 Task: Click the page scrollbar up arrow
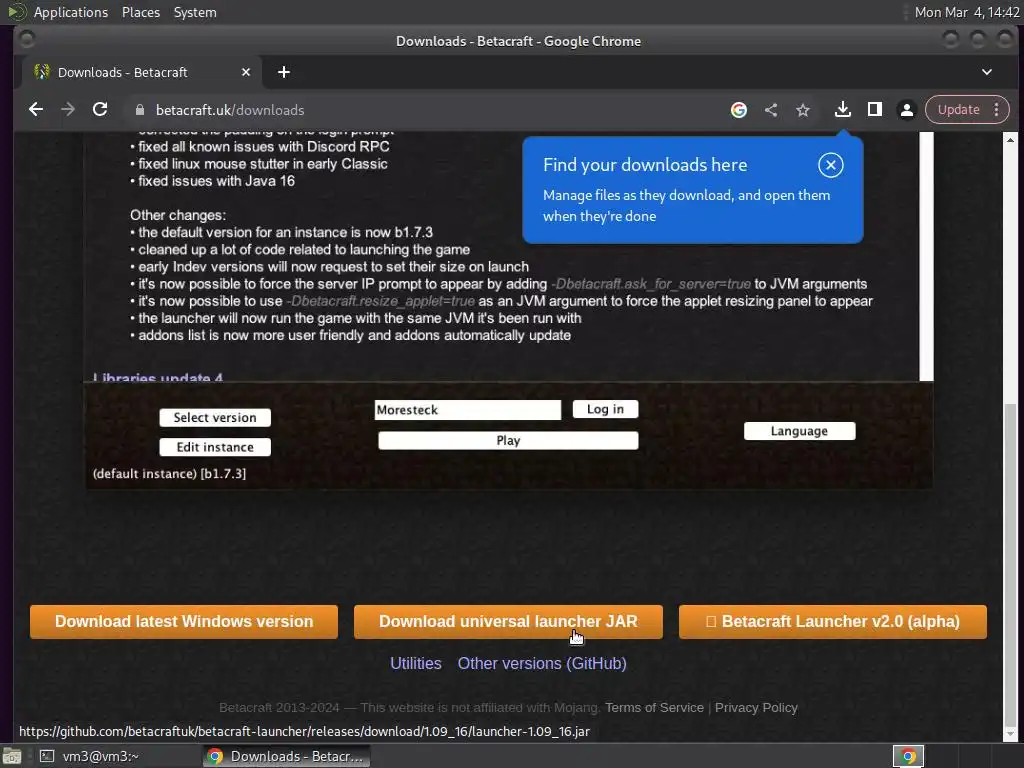[1010, 140]
